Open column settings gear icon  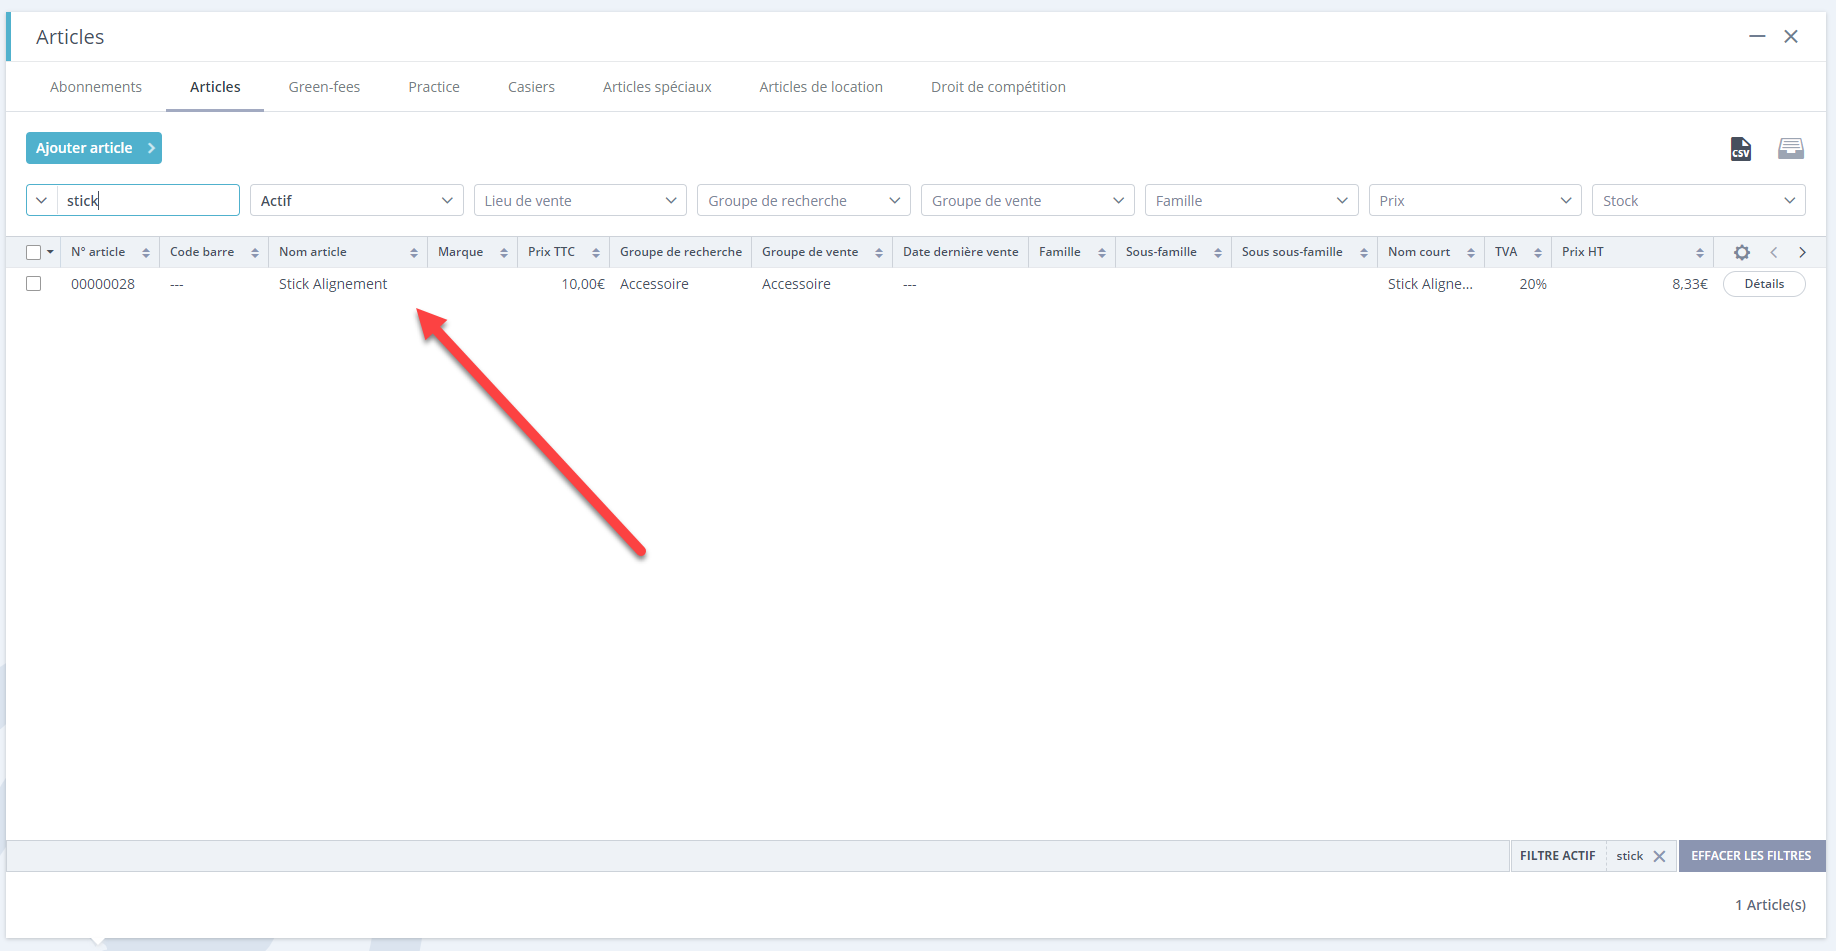[x=1742, y=252]
